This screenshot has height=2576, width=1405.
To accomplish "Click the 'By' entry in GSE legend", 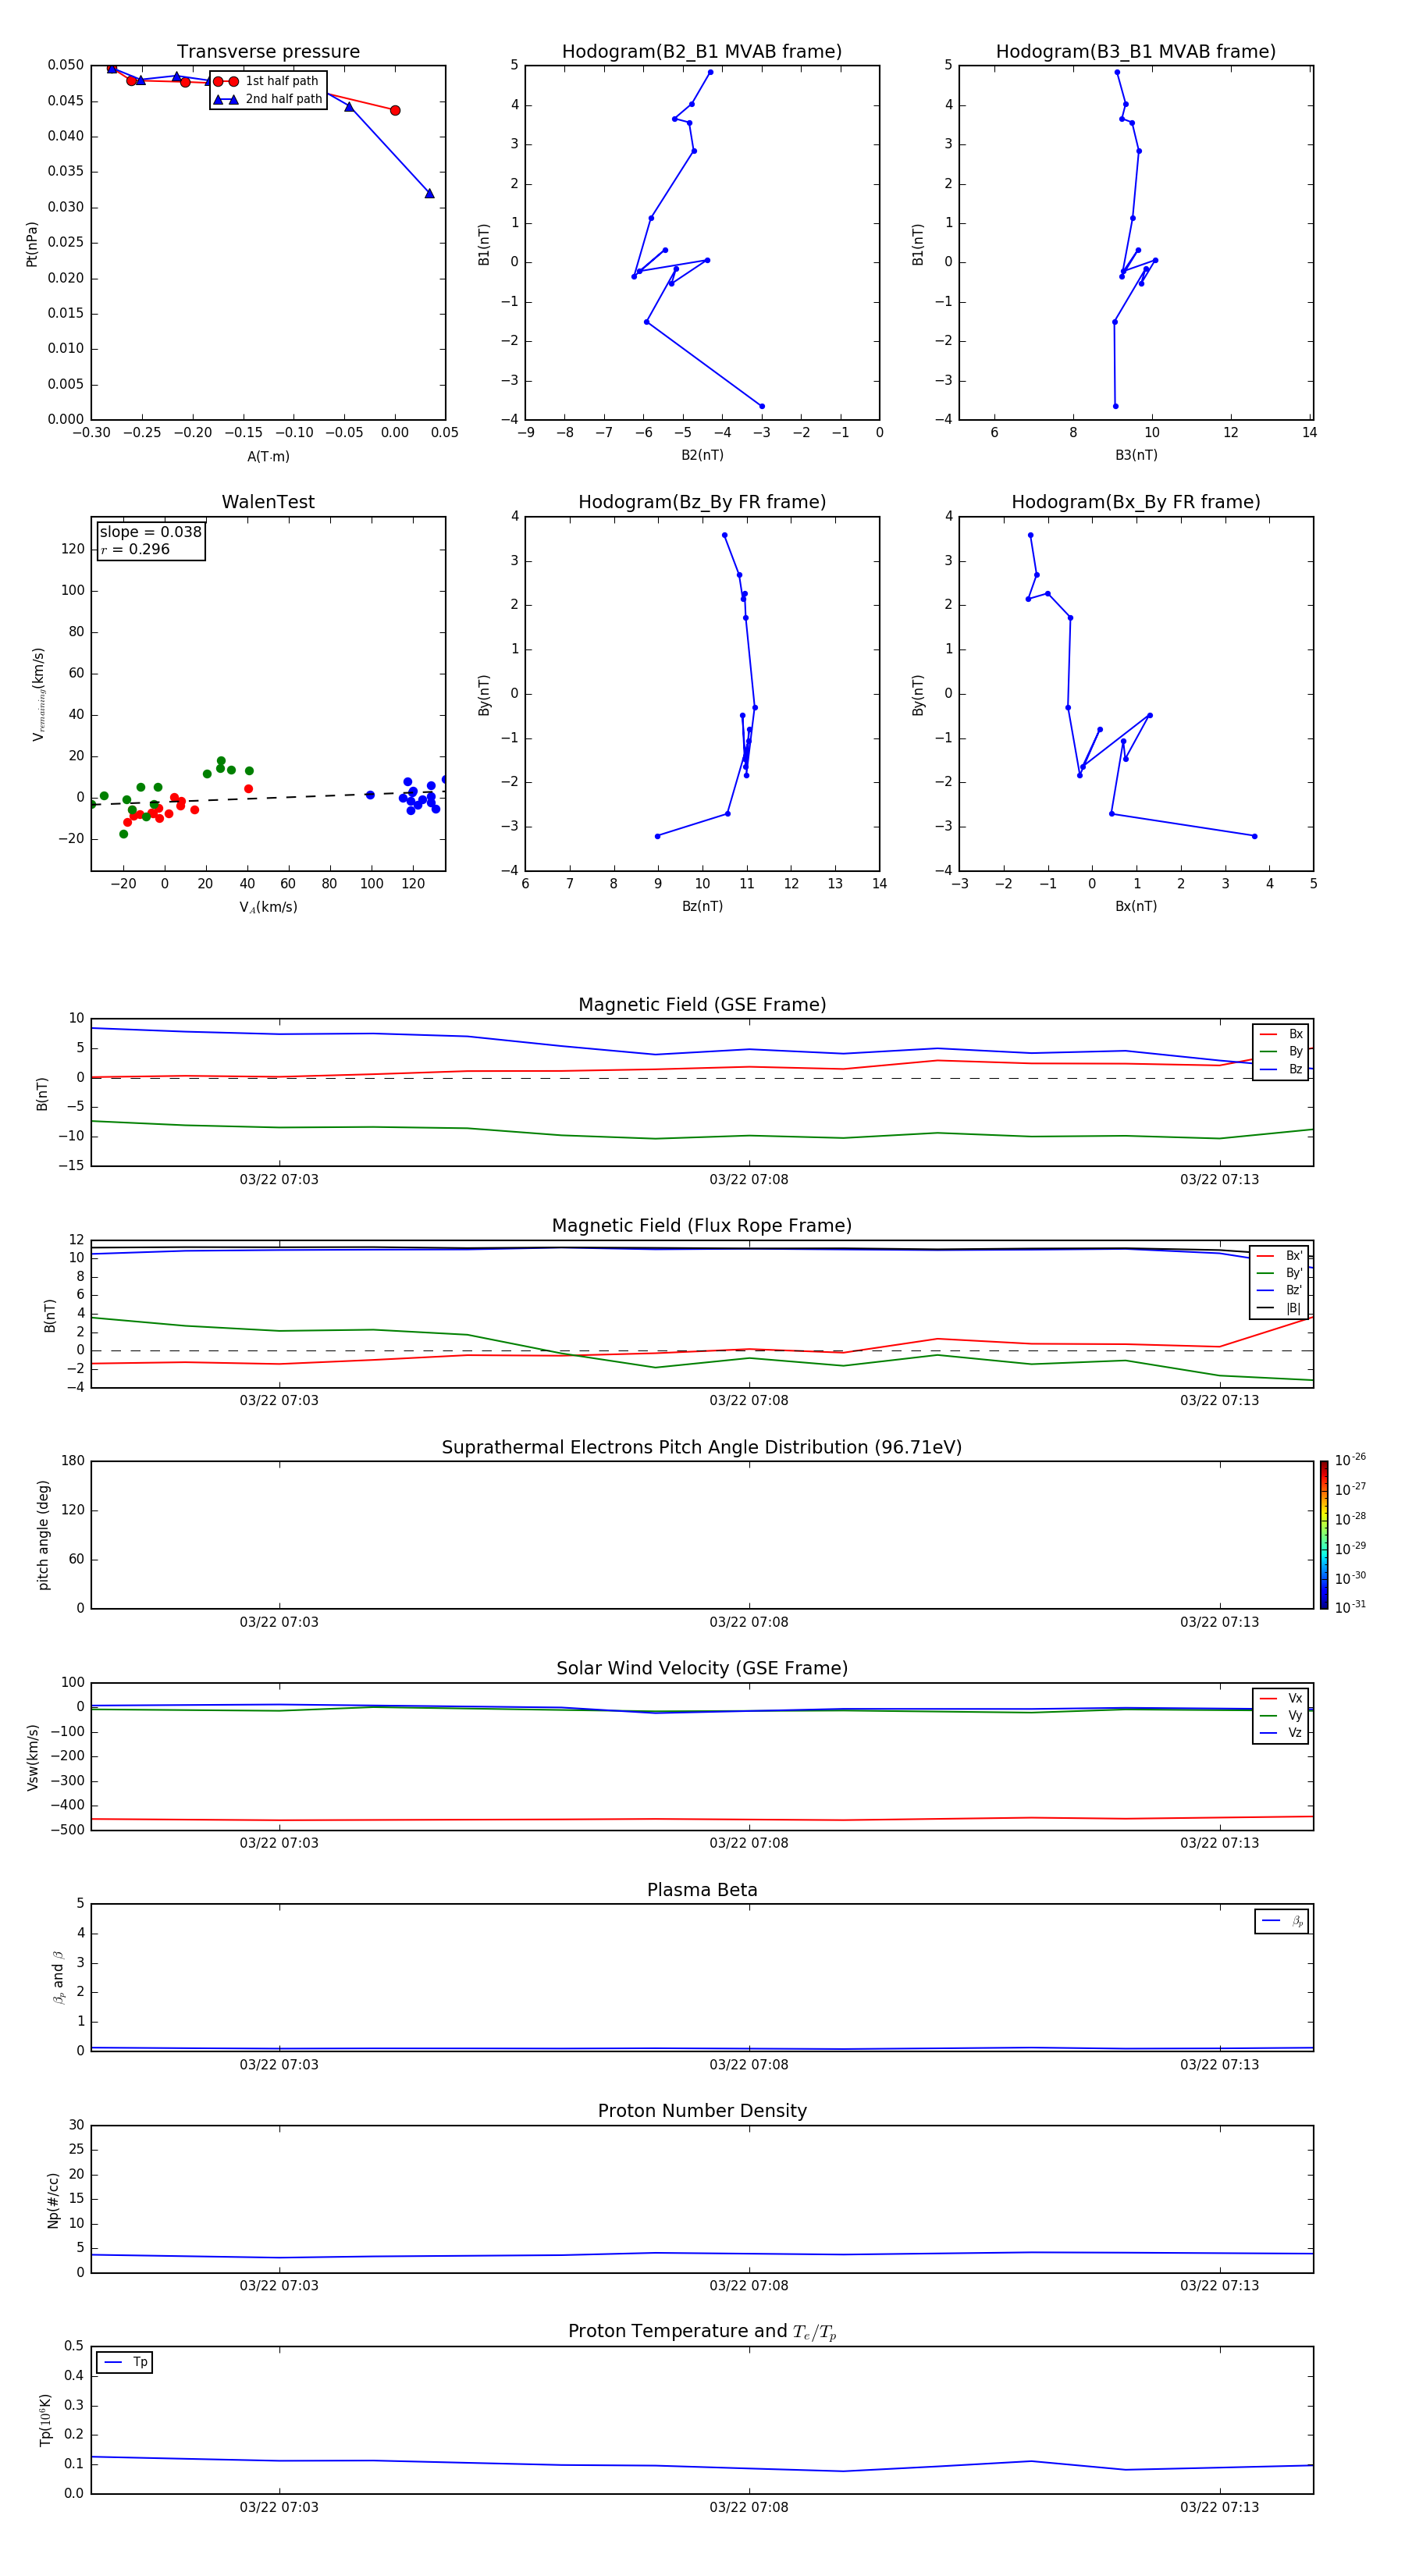I will (x=1281, y=1051).
